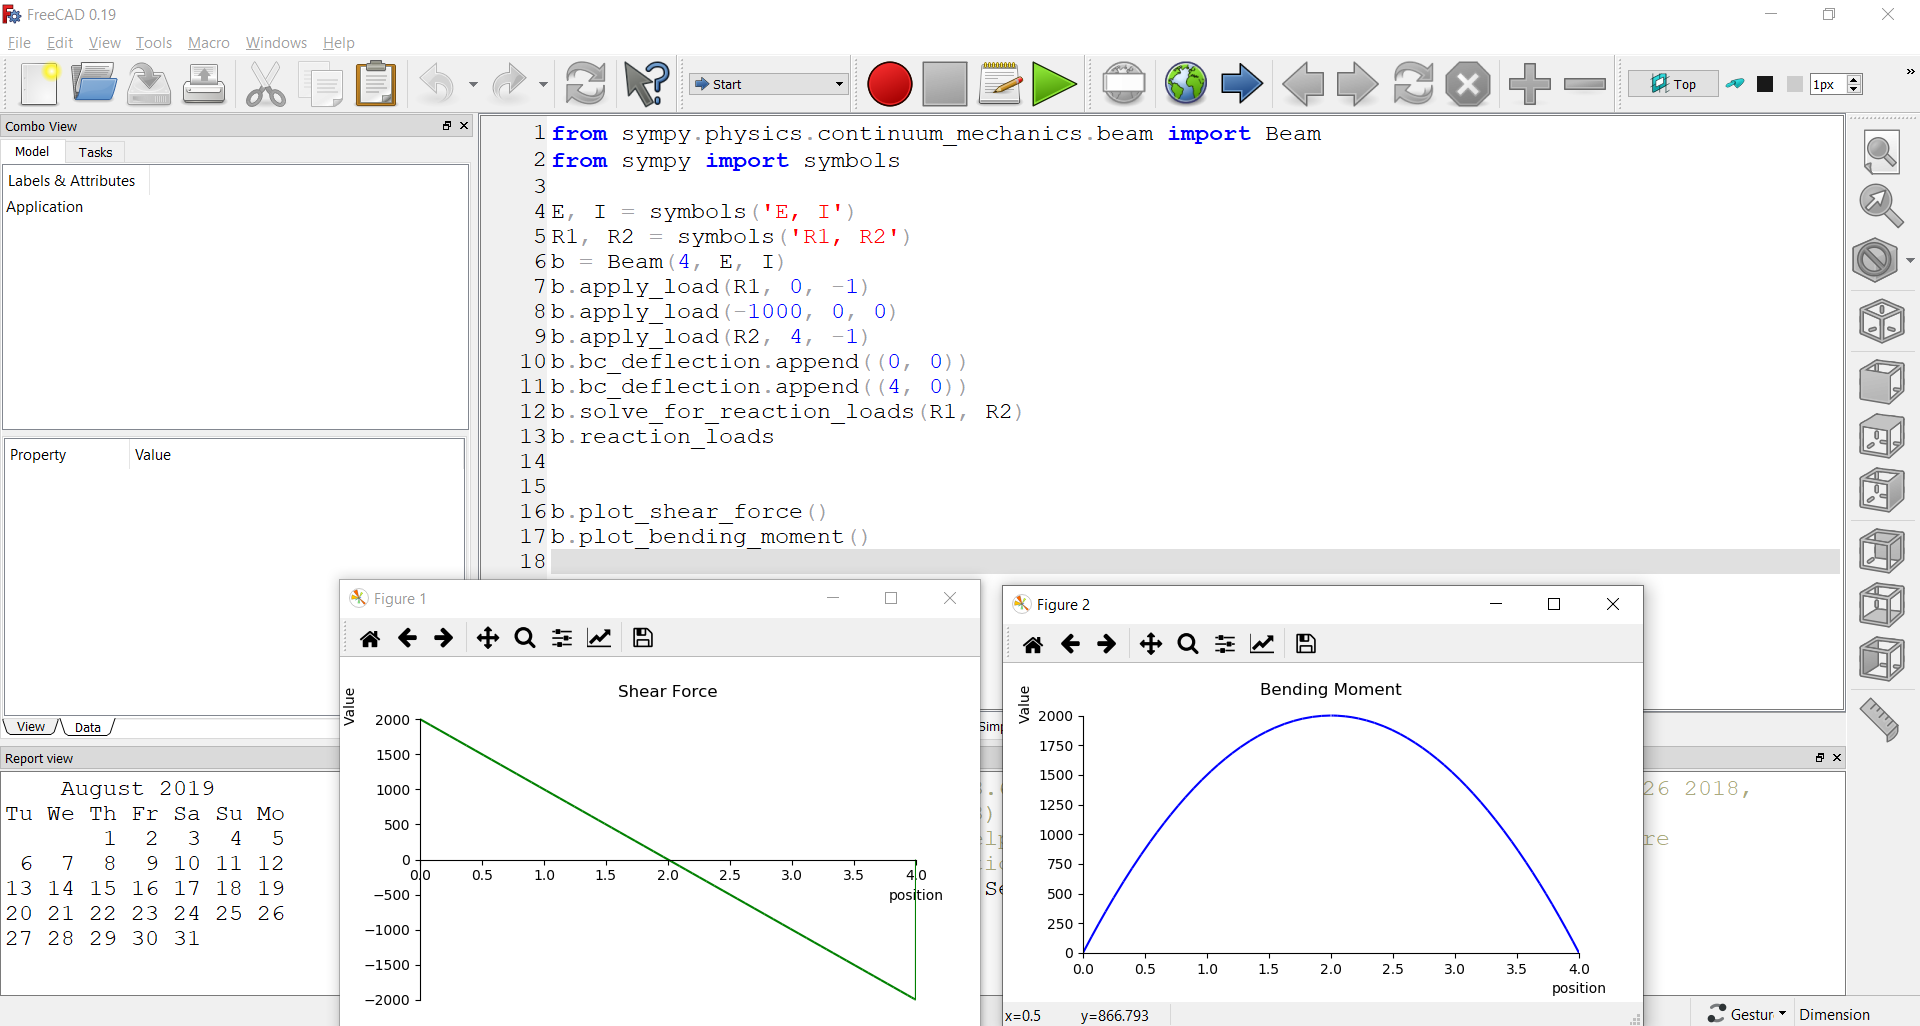Image resolution: width=1920 pixels, height=1026 pixels.
Task: Open the Gestur navigation style dropdown
Action: (1746, 1014)
